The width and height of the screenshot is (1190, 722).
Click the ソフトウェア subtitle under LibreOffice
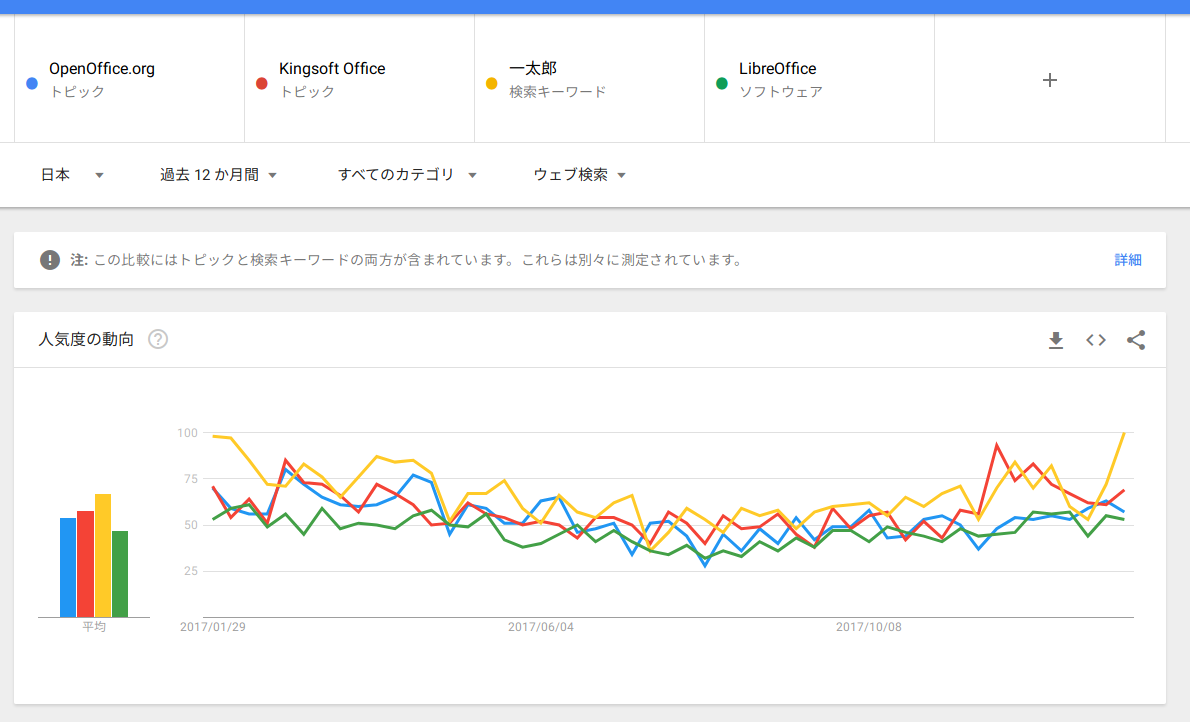tap(781, 92)
